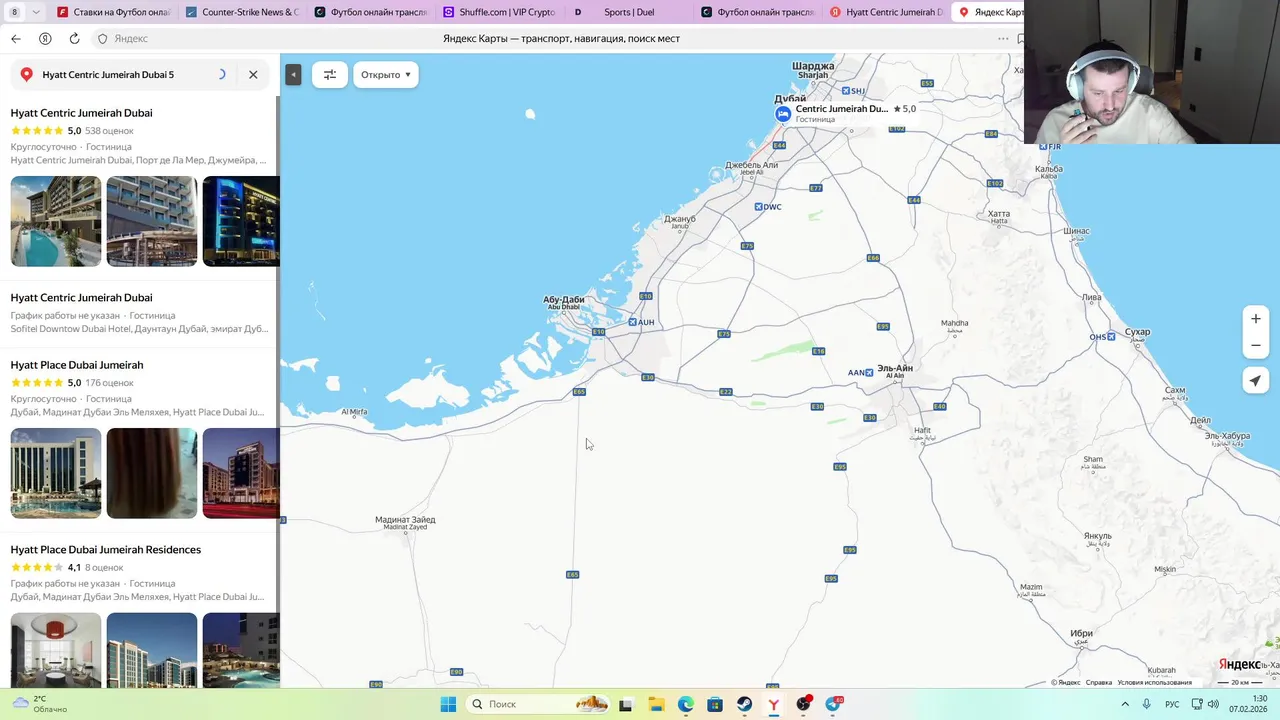The height and width of the screenshot is (720, 1280).
Task: Open the Windows Start menu
Action: [x=448, y=704]
